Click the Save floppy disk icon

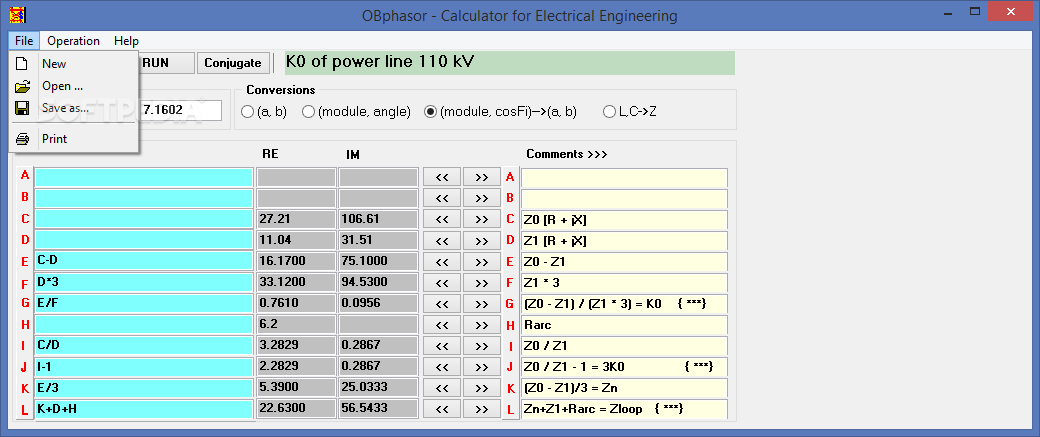[22, 108]
